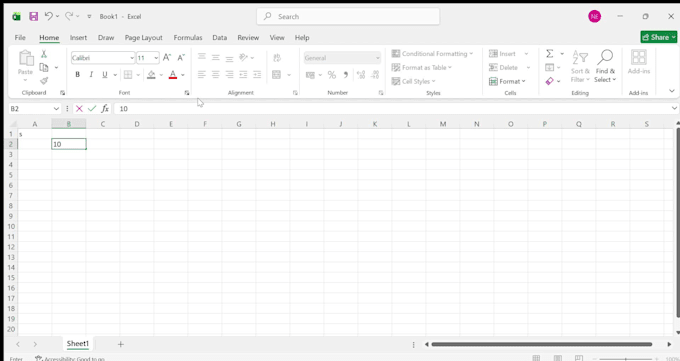Add a new sheet with plus button
This screenshot has width=680, height=361.
[121, 344]
